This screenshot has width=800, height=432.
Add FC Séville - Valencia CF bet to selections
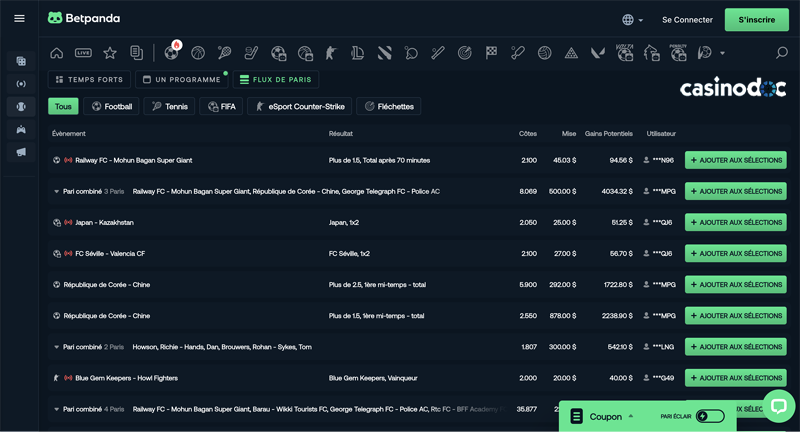point(736,253)
